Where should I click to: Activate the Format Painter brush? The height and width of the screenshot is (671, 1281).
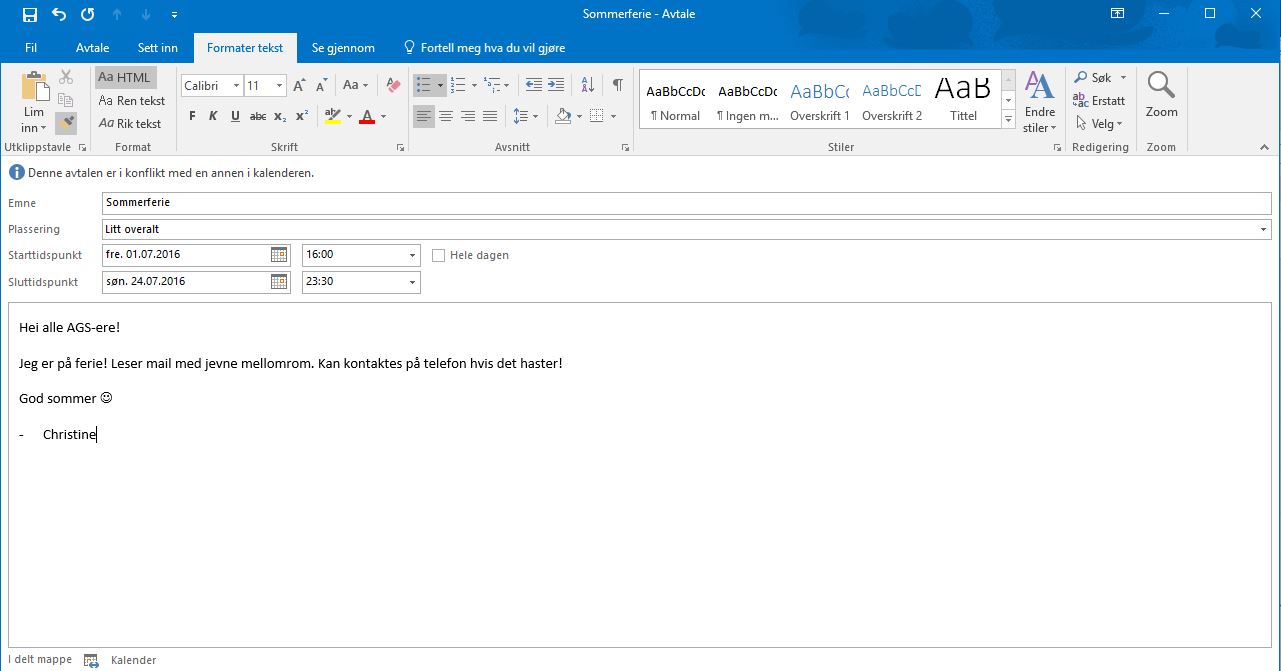tap(66, 123)
